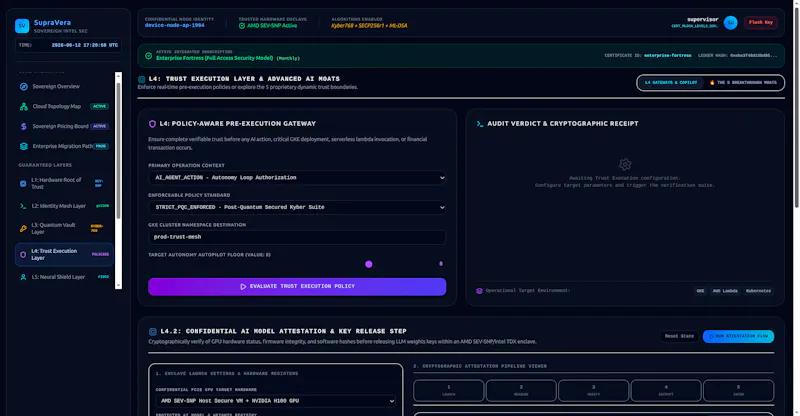Click the Enterprise Migration Path stack icon

pyautogui.click(x=23, y=146)
